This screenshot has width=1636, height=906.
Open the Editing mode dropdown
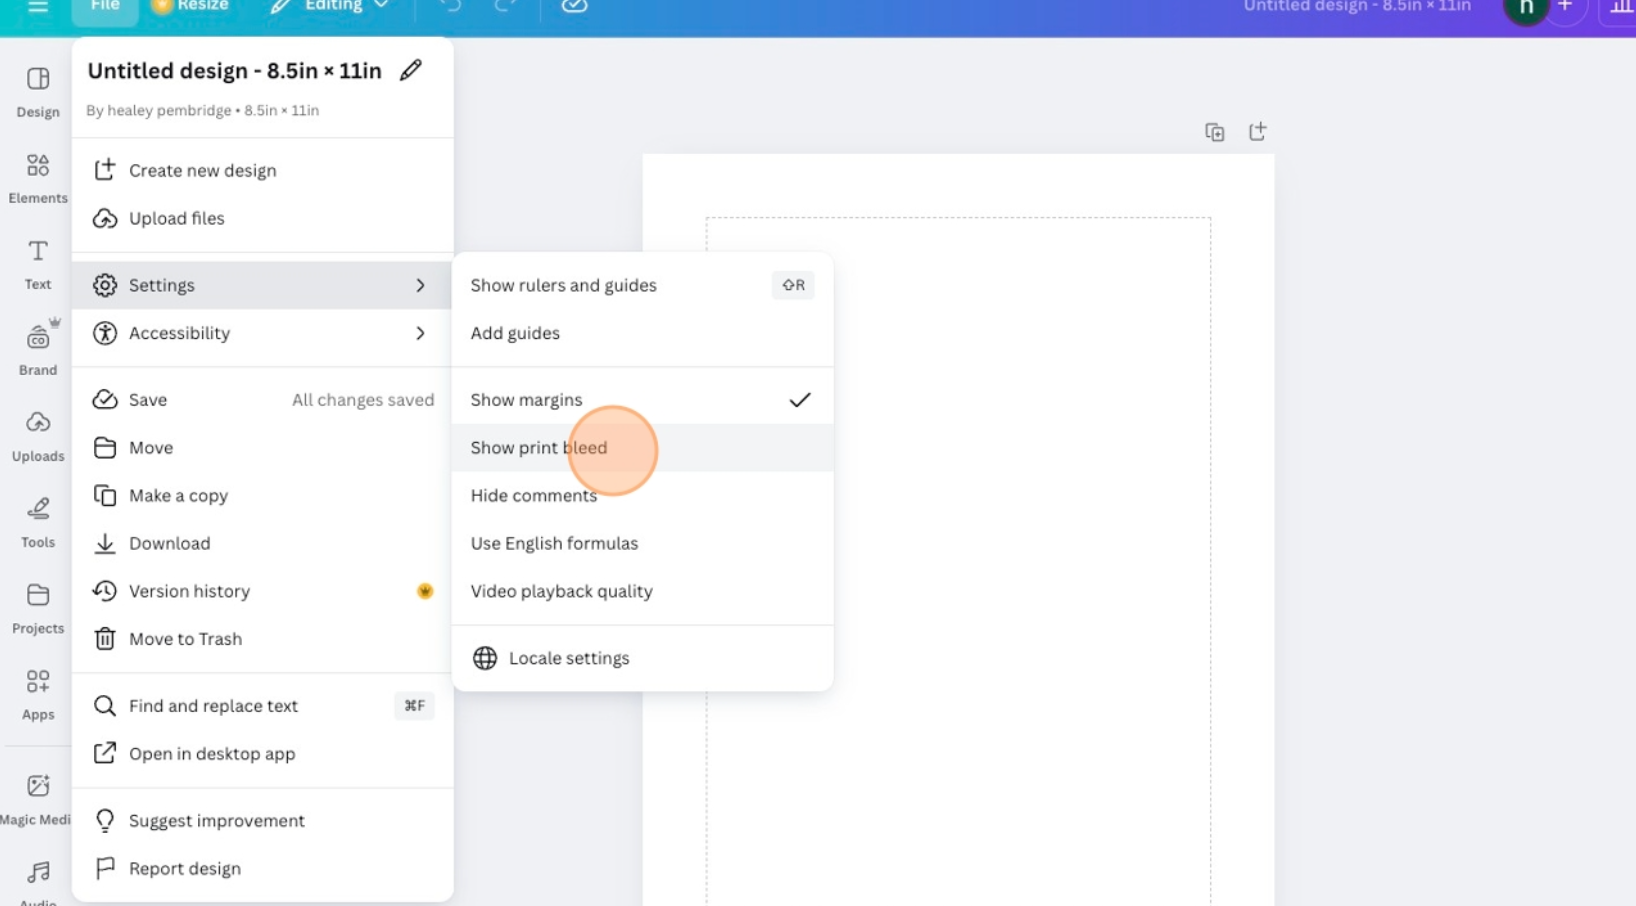330,5
